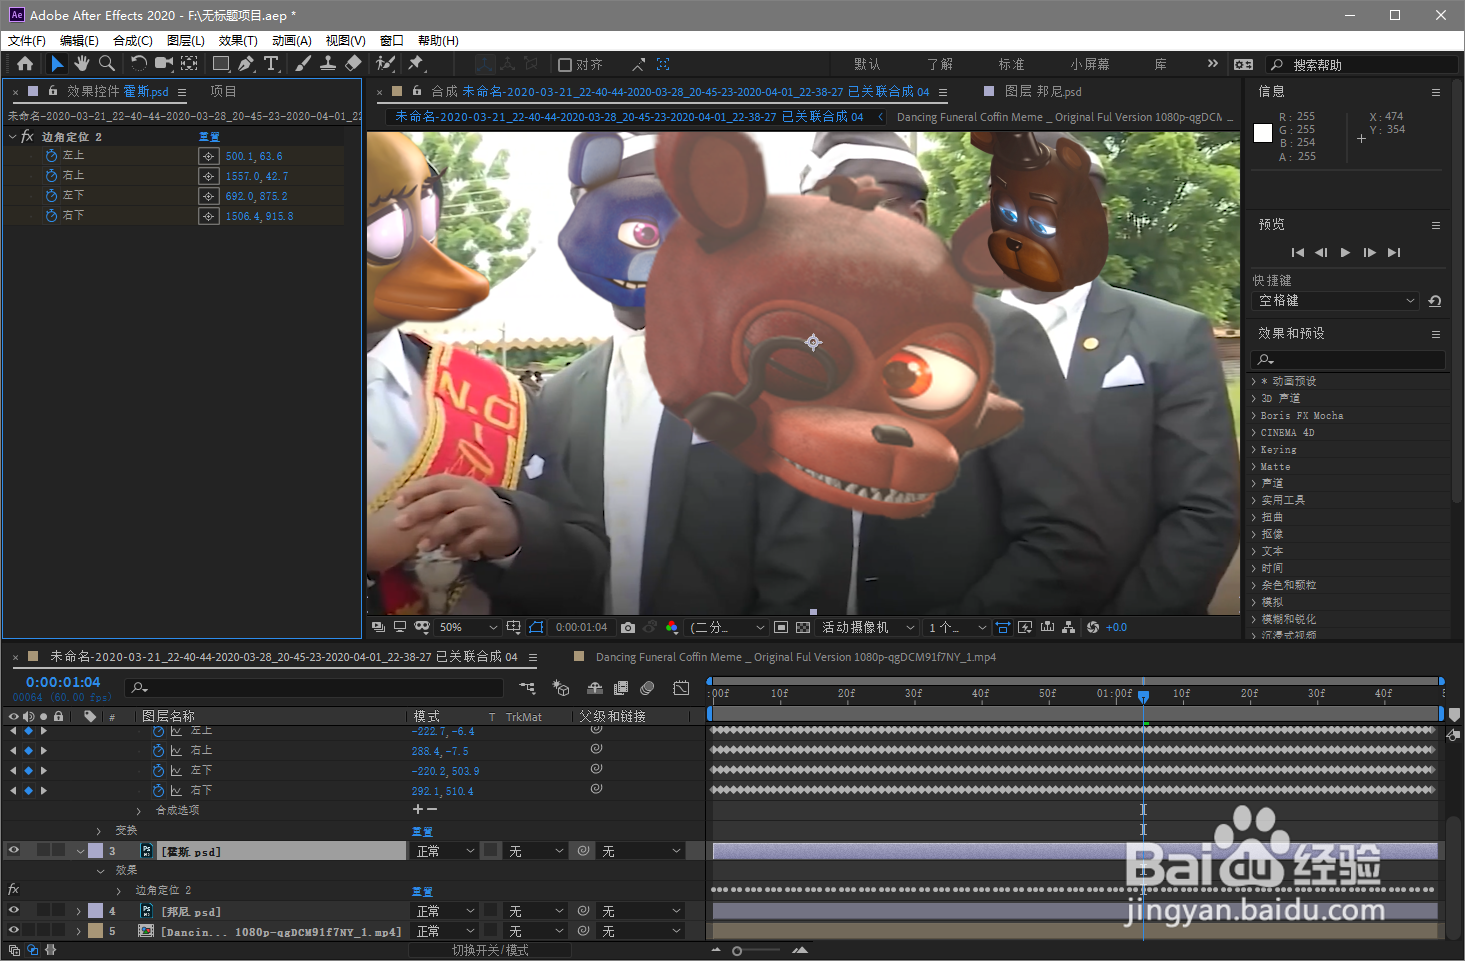Open blend mode dropdown for 霍斯.psd layer
This screenshot has height=961, width=1465.
click(445, 851)
